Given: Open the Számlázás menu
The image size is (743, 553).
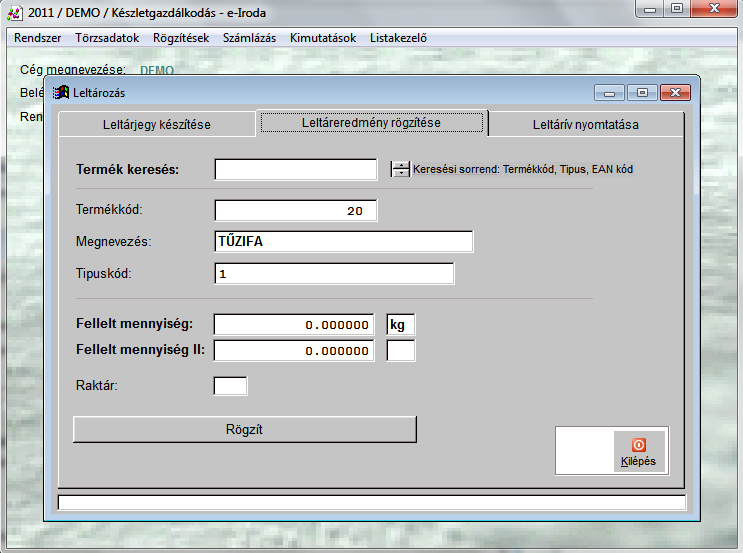Looking at the screenshot, I should (x=249, y=38).
